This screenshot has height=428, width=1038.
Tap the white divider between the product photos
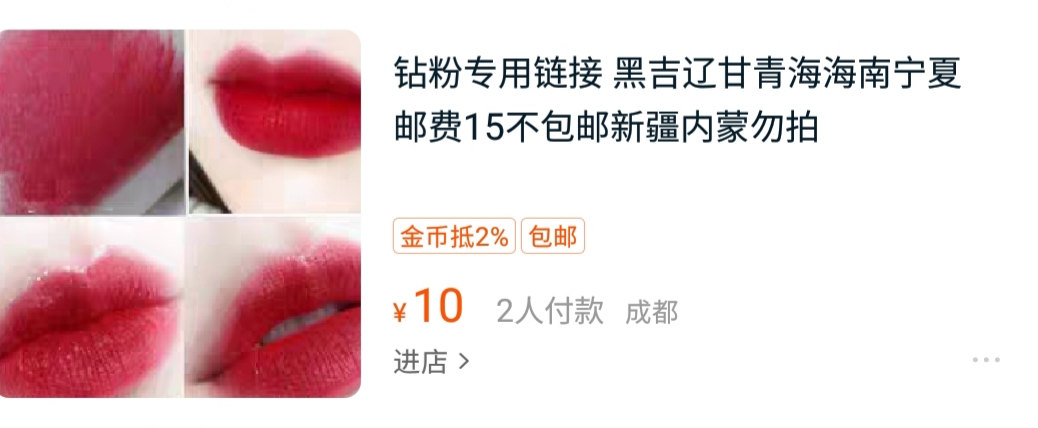pos(187,122)
